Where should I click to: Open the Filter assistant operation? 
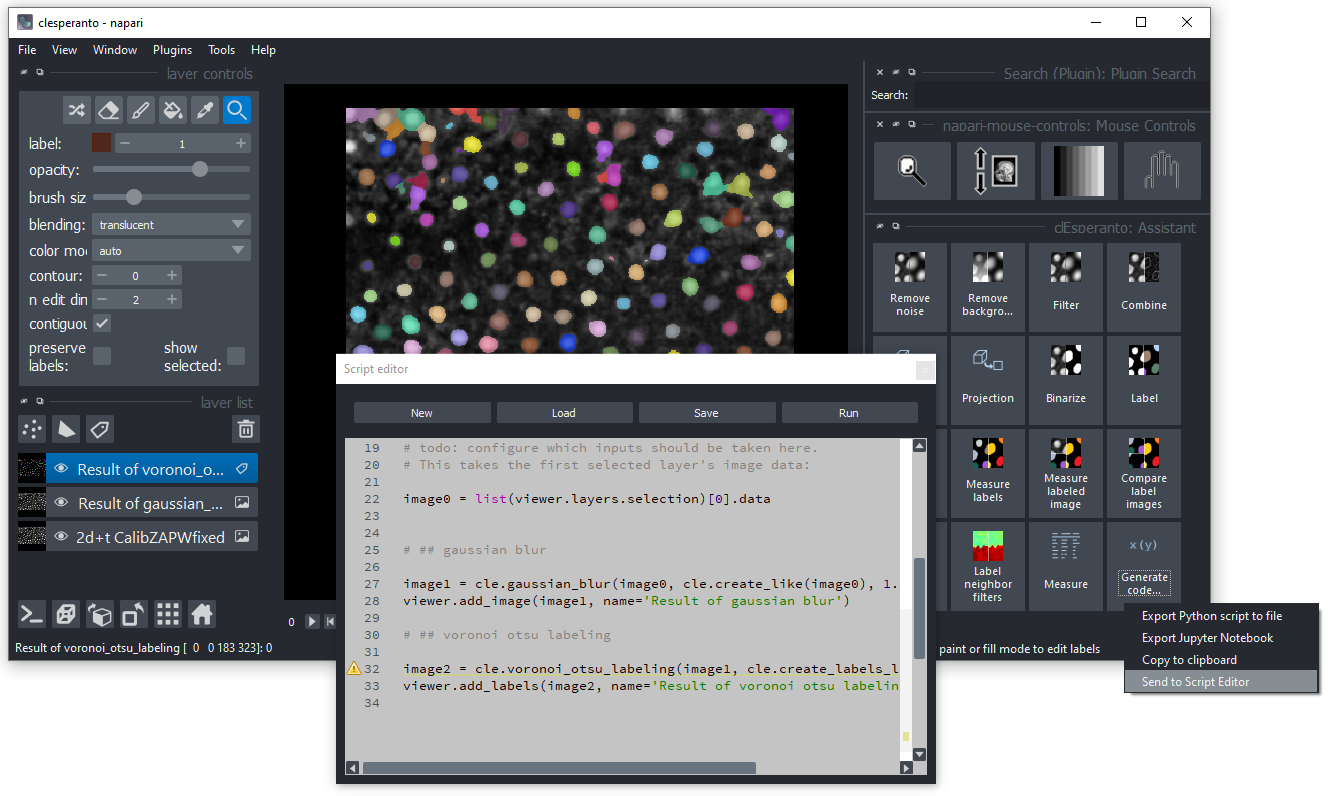click(x=1066, y=287)
